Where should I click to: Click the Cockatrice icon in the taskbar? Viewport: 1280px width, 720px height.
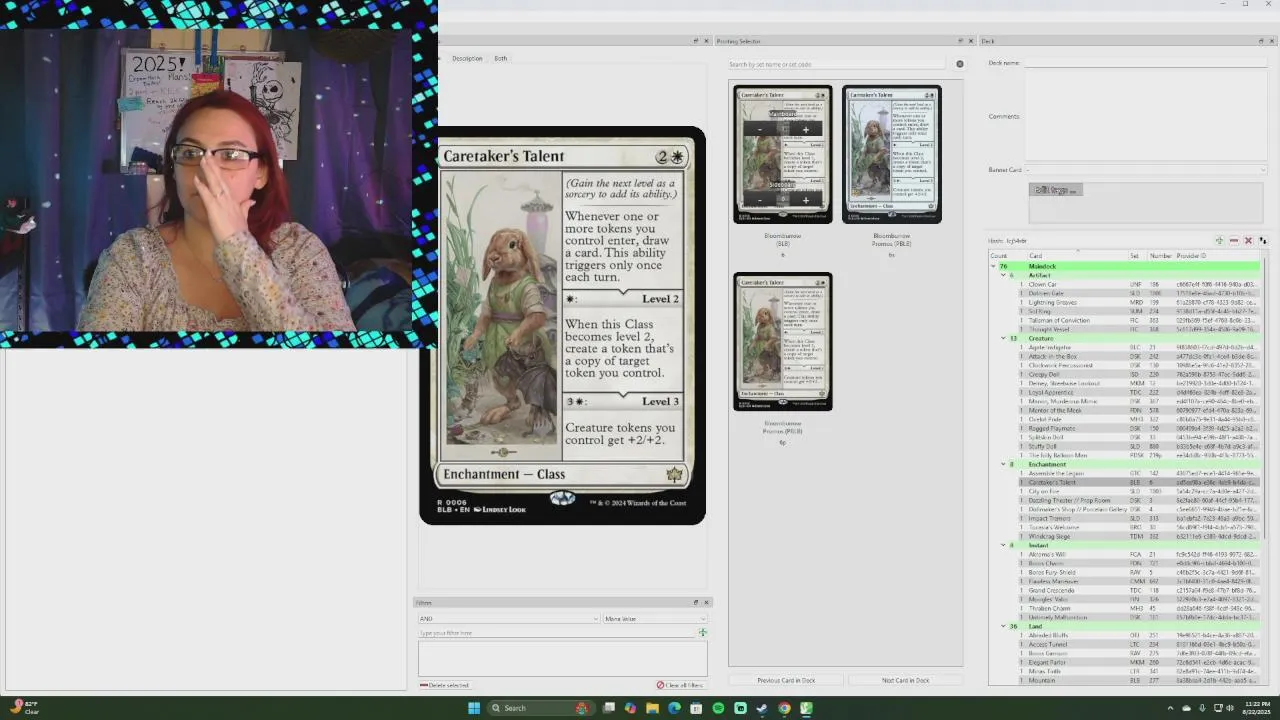806,708
